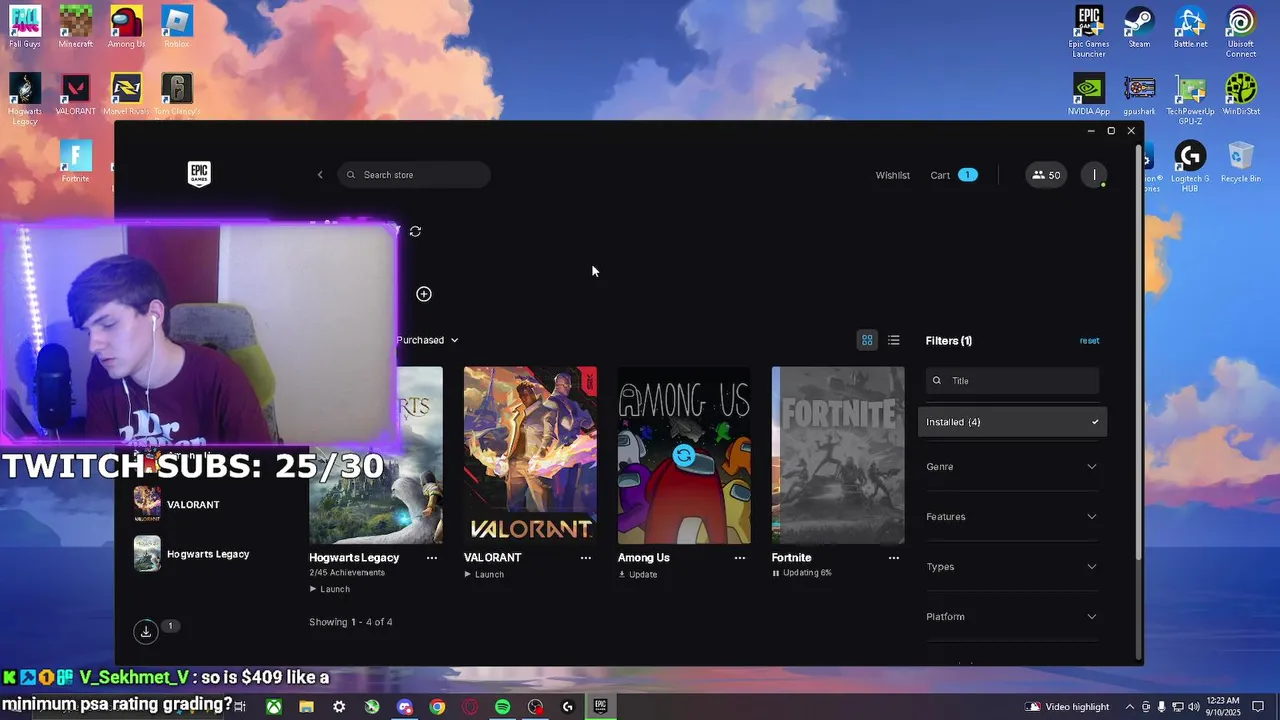Click the Among Us game title
The height and width of the screenshot is (720, 1280).
pyautogui.click(x=644, y=558)
